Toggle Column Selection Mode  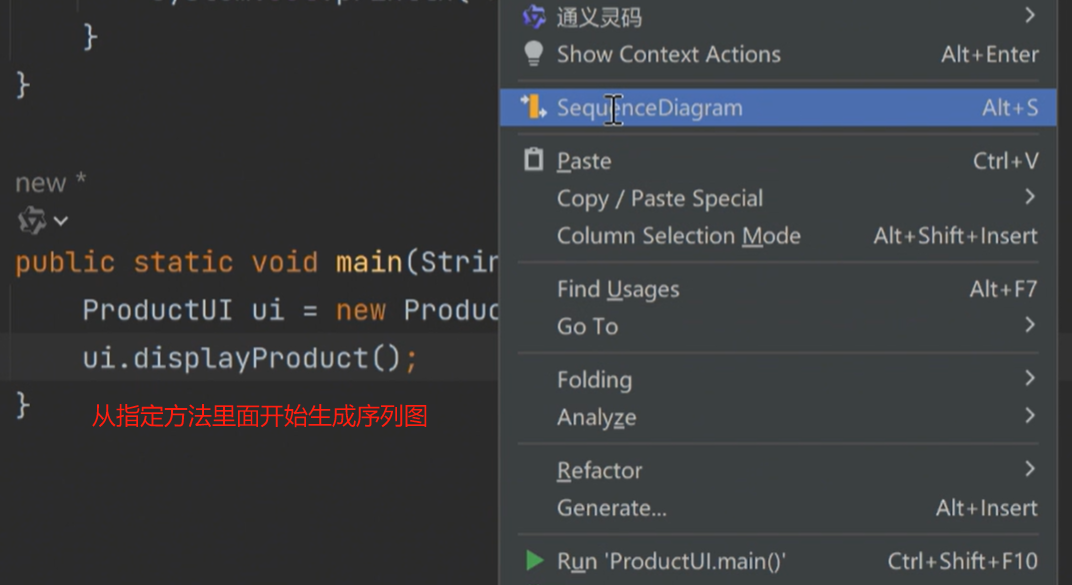click(678, 236)
